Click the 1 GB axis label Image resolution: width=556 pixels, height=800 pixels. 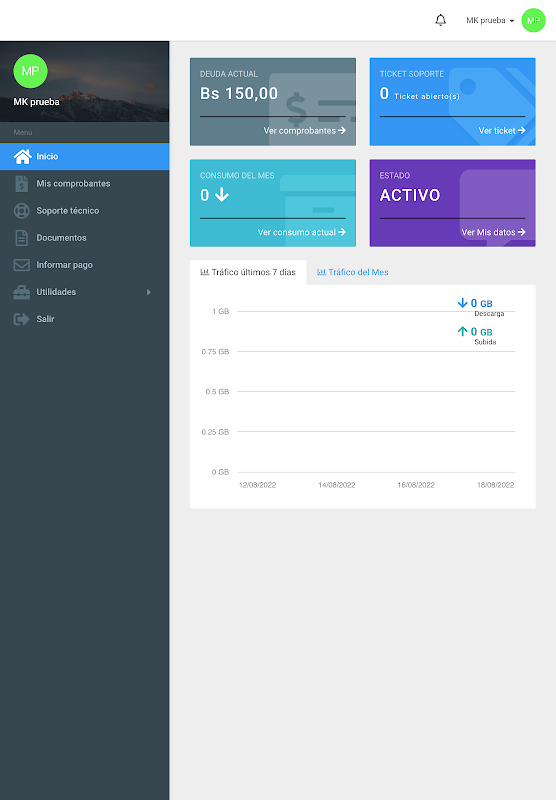(x=220, y=311)
